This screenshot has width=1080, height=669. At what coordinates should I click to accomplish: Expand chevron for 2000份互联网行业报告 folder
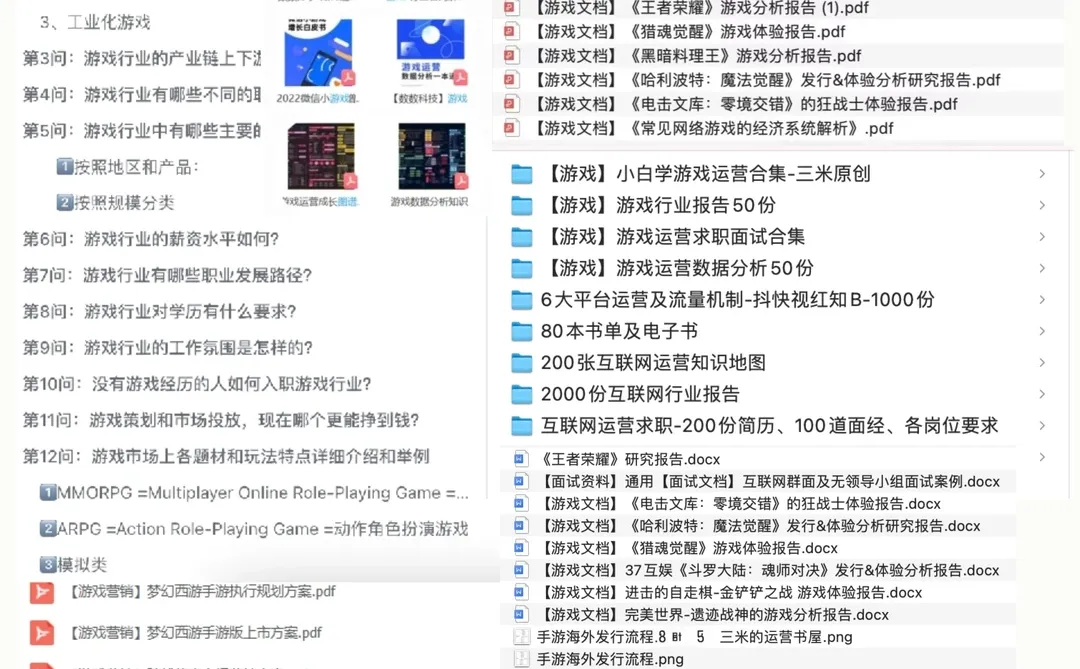(1042, 394)
